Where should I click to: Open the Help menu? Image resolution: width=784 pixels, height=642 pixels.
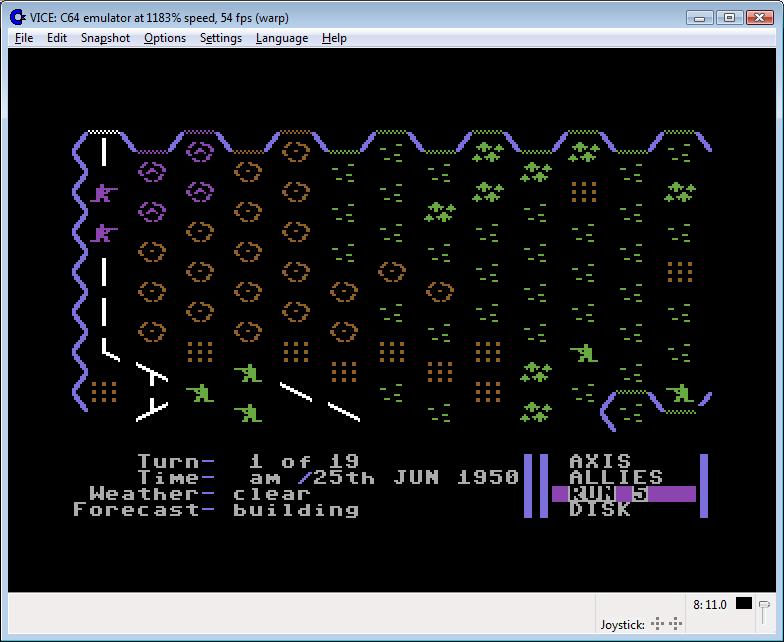334,38
